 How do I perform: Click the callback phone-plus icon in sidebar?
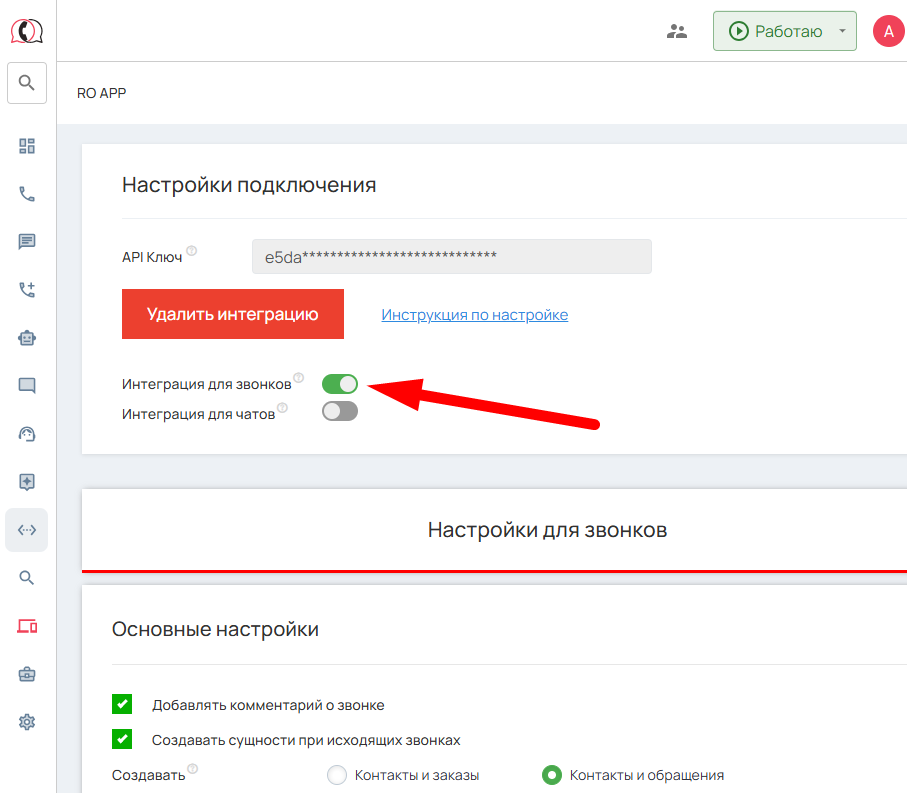[27, 290]
